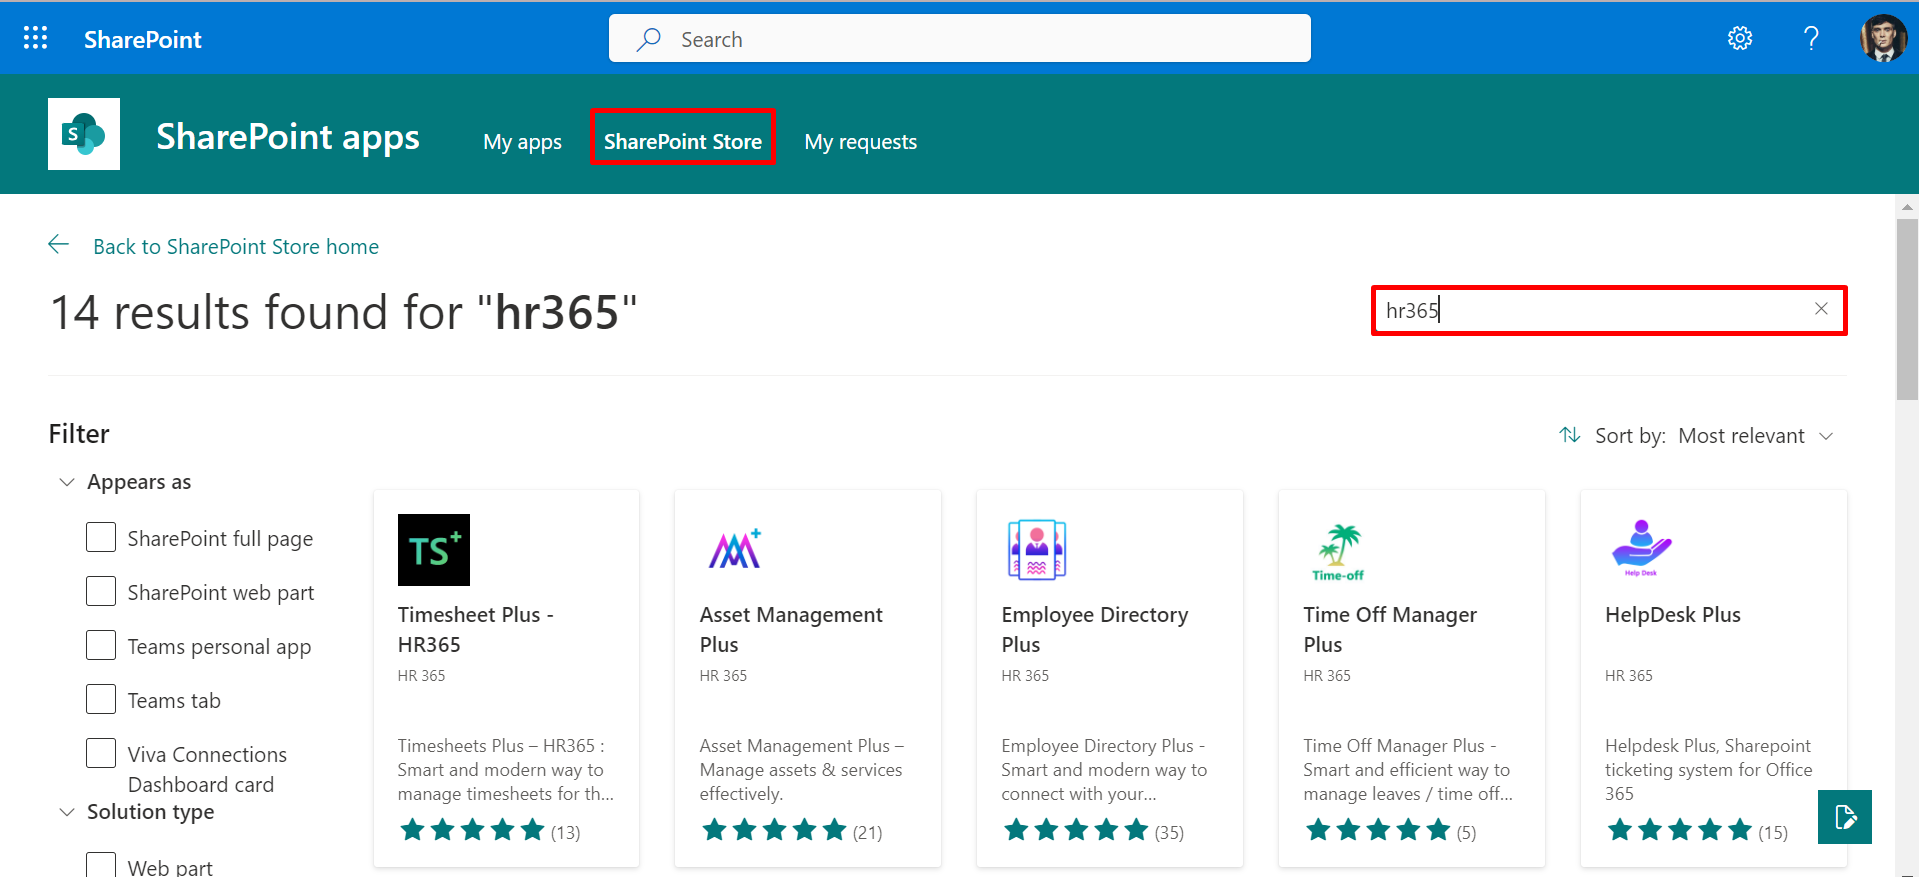Check the Teams personal app filter
The image size is (1919, 877).
tap(101, 645)
